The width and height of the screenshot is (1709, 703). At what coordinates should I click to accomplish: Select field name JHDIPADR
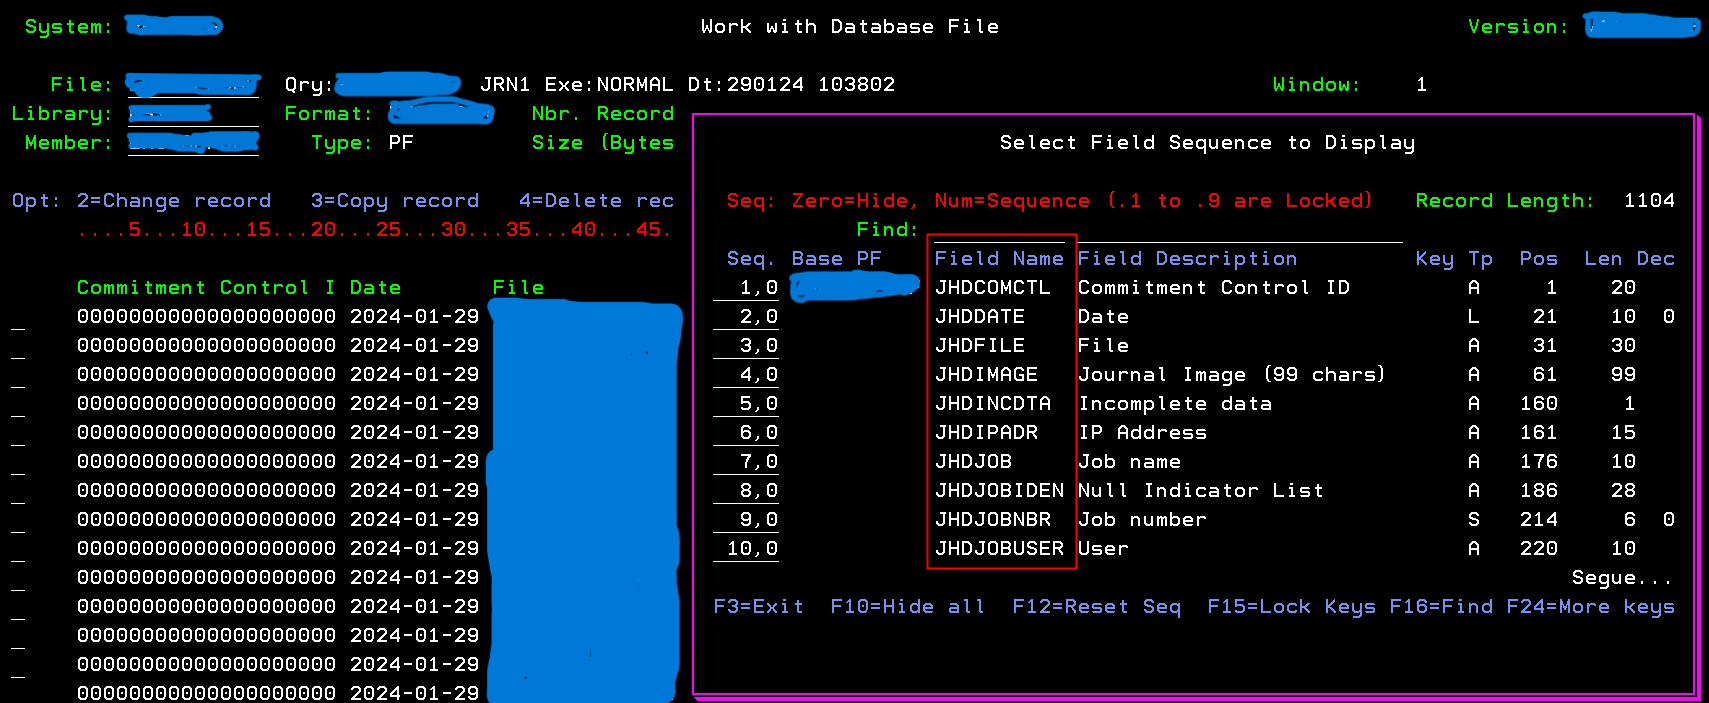[x=986, y=433]
